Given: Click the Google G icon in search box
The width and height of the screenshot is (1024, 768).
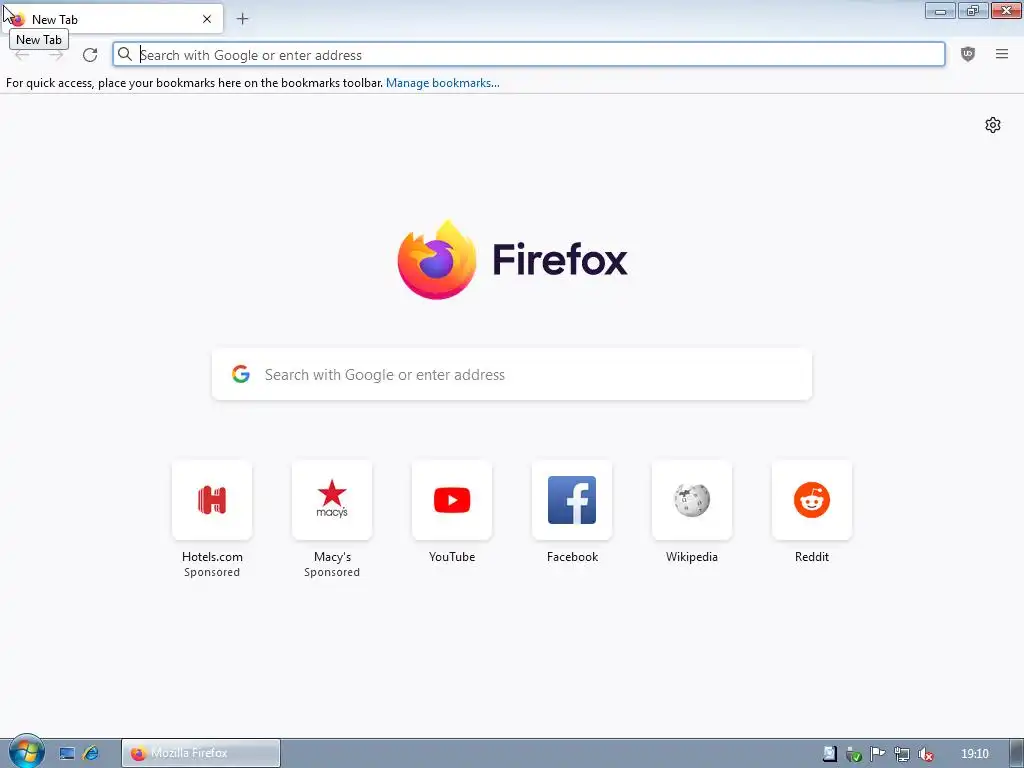Looking at the screenshot, I should [x=241, y=374].
